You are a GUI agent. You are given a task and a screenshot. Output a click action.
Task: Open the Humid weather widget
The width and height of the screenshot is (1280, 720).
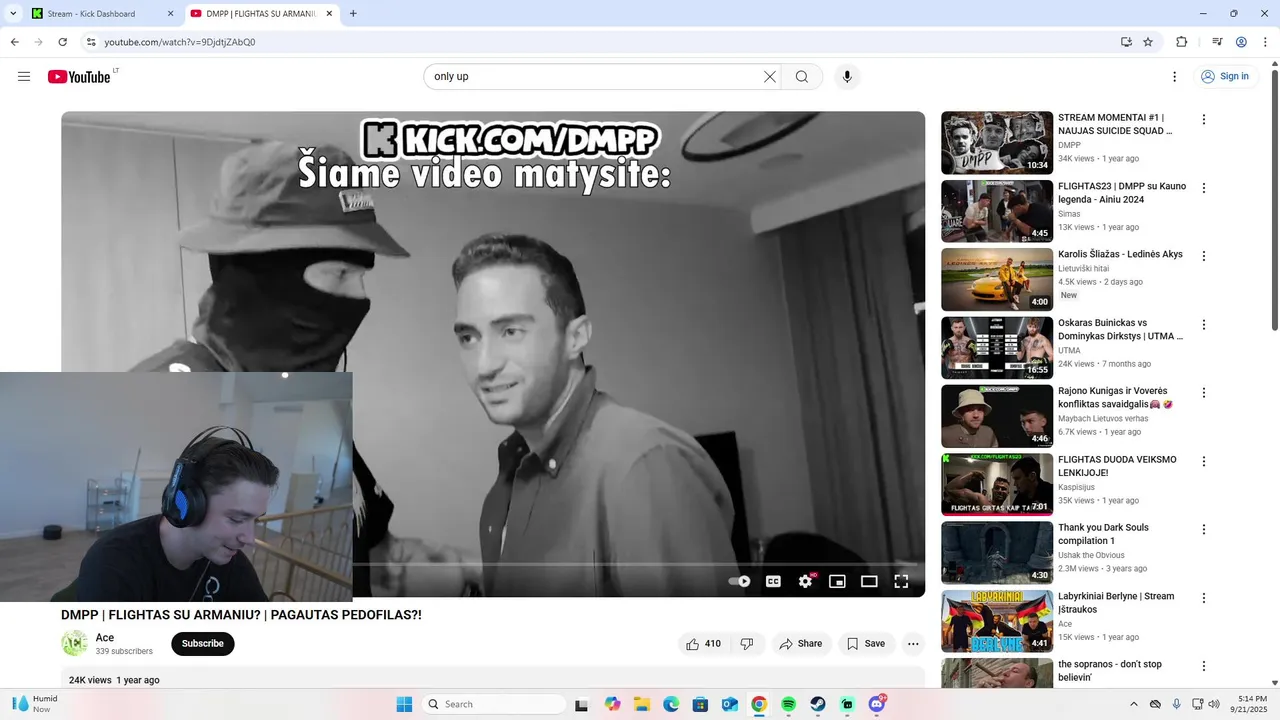click(x=35, y=704)
